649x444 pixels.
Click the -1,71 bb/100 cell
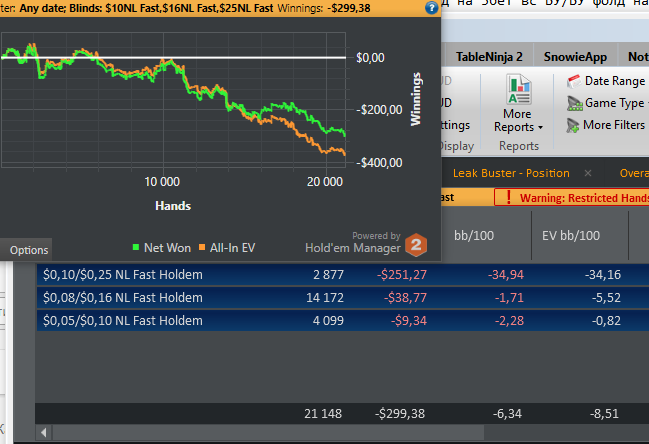point(509,298)
